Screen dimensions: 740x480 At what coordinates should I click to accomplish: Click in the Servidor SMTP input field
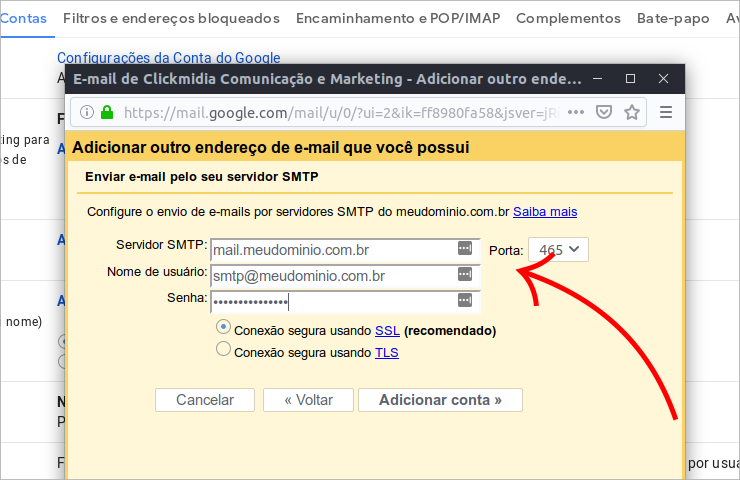pos(345,250)
